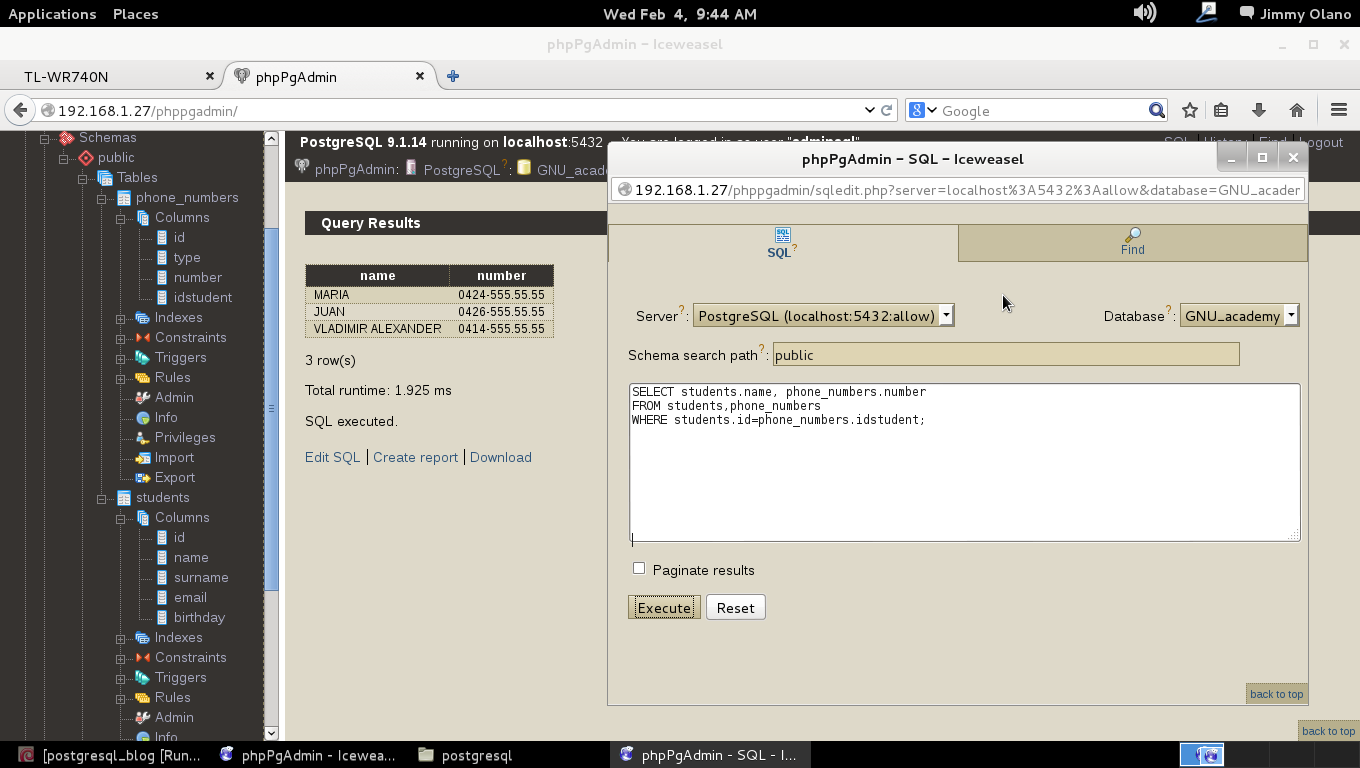
Task: Enable the Paginate results checkbox
Action: (x=639, y=569)
